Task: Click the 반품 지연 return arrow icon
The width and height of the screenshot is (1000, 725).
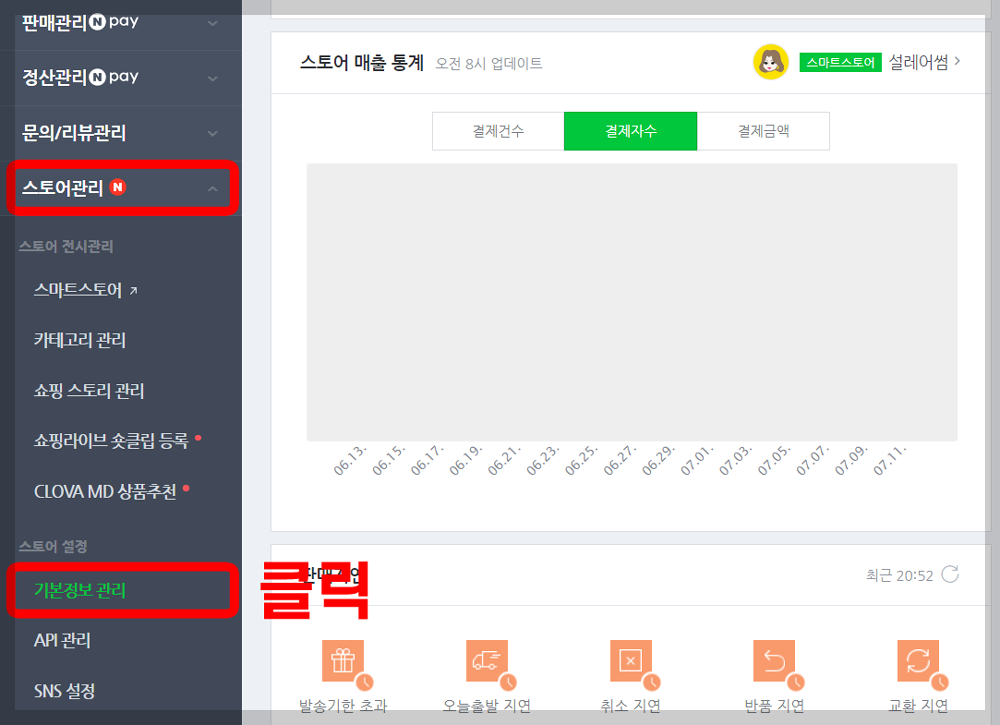Action: 775,660
